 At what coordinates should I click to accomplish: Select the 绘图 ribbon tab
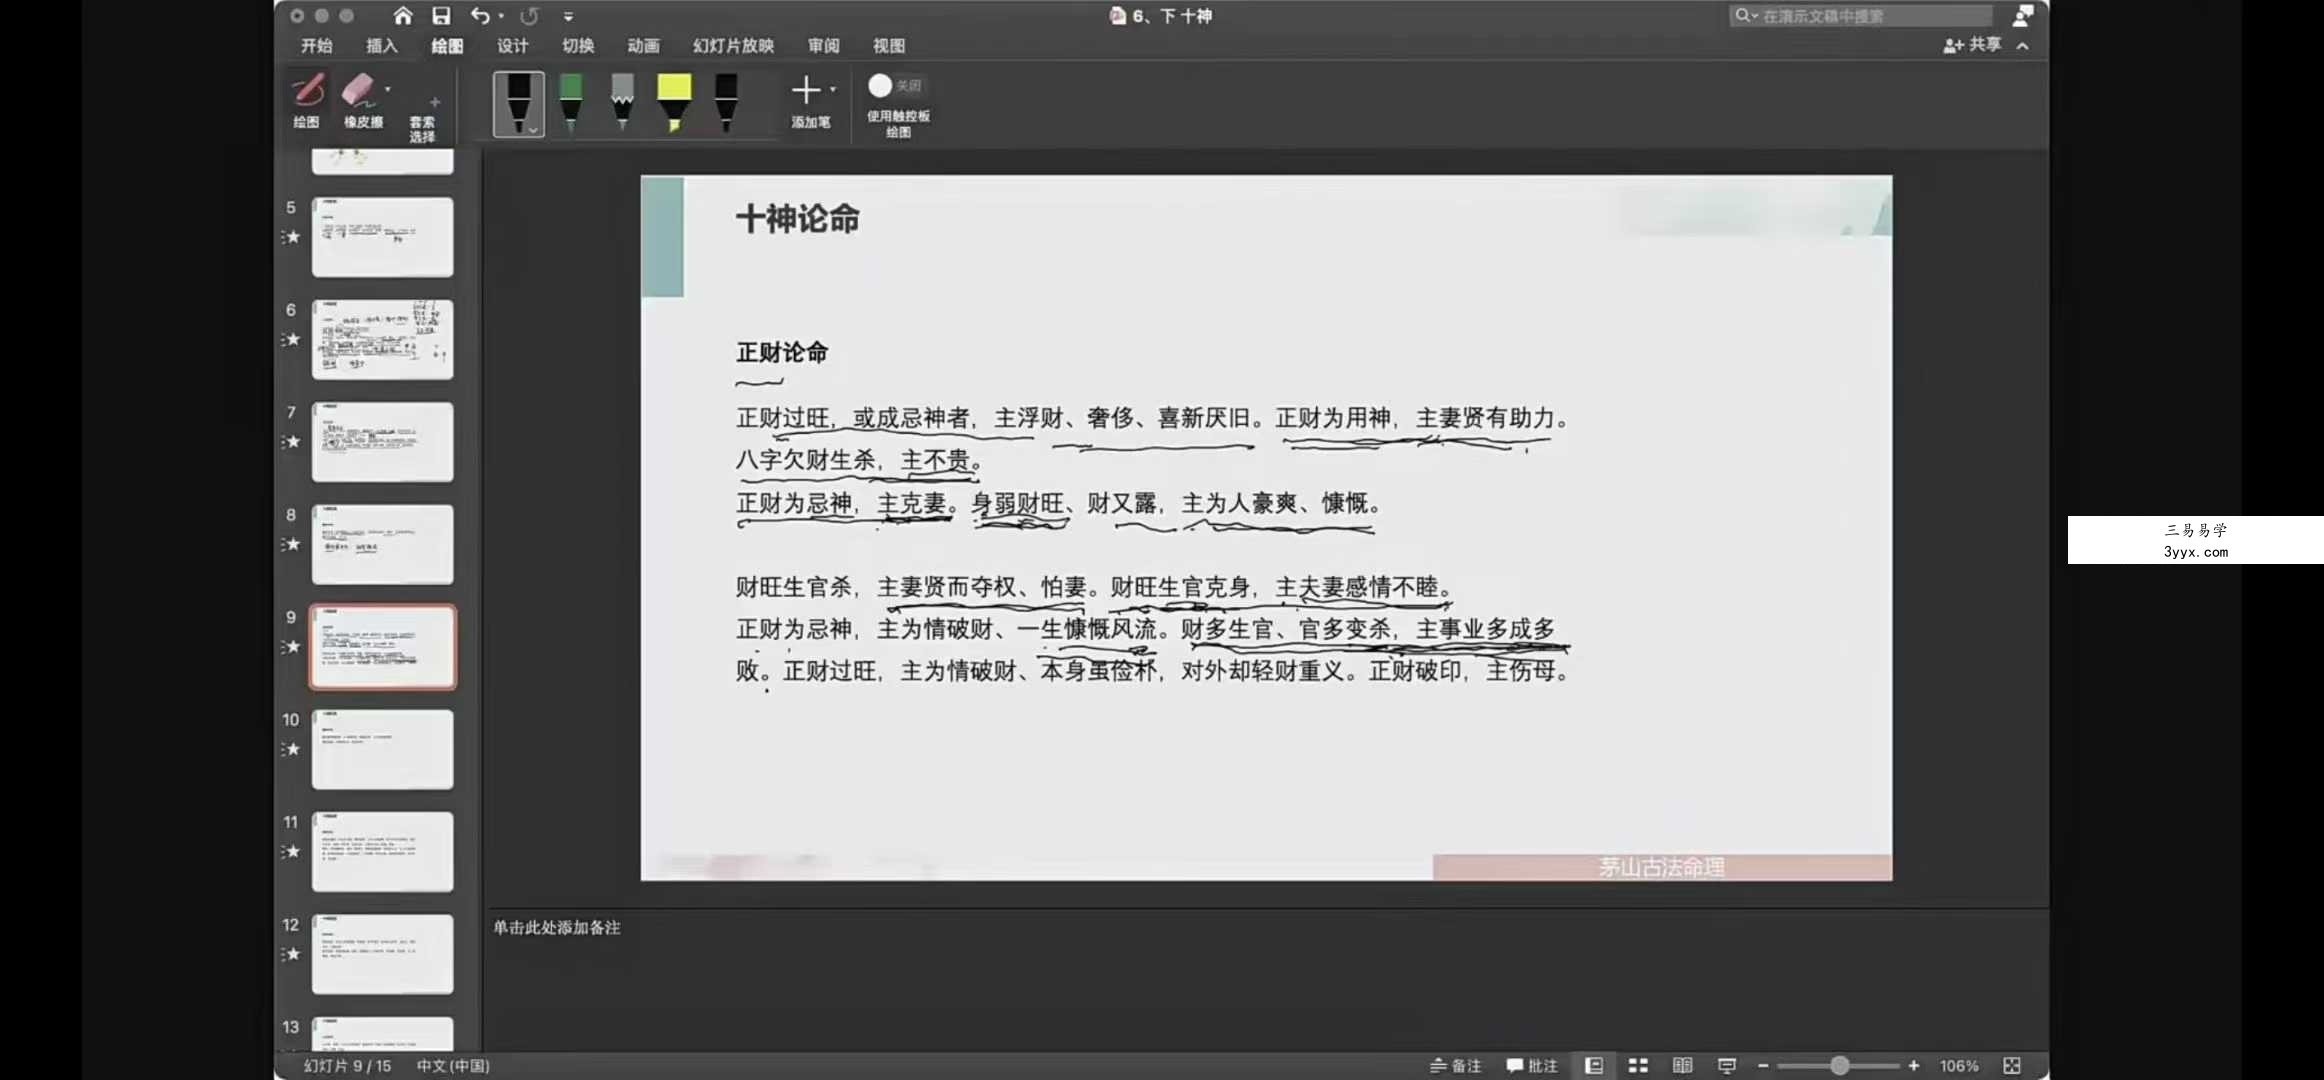[x=447, y=46]
